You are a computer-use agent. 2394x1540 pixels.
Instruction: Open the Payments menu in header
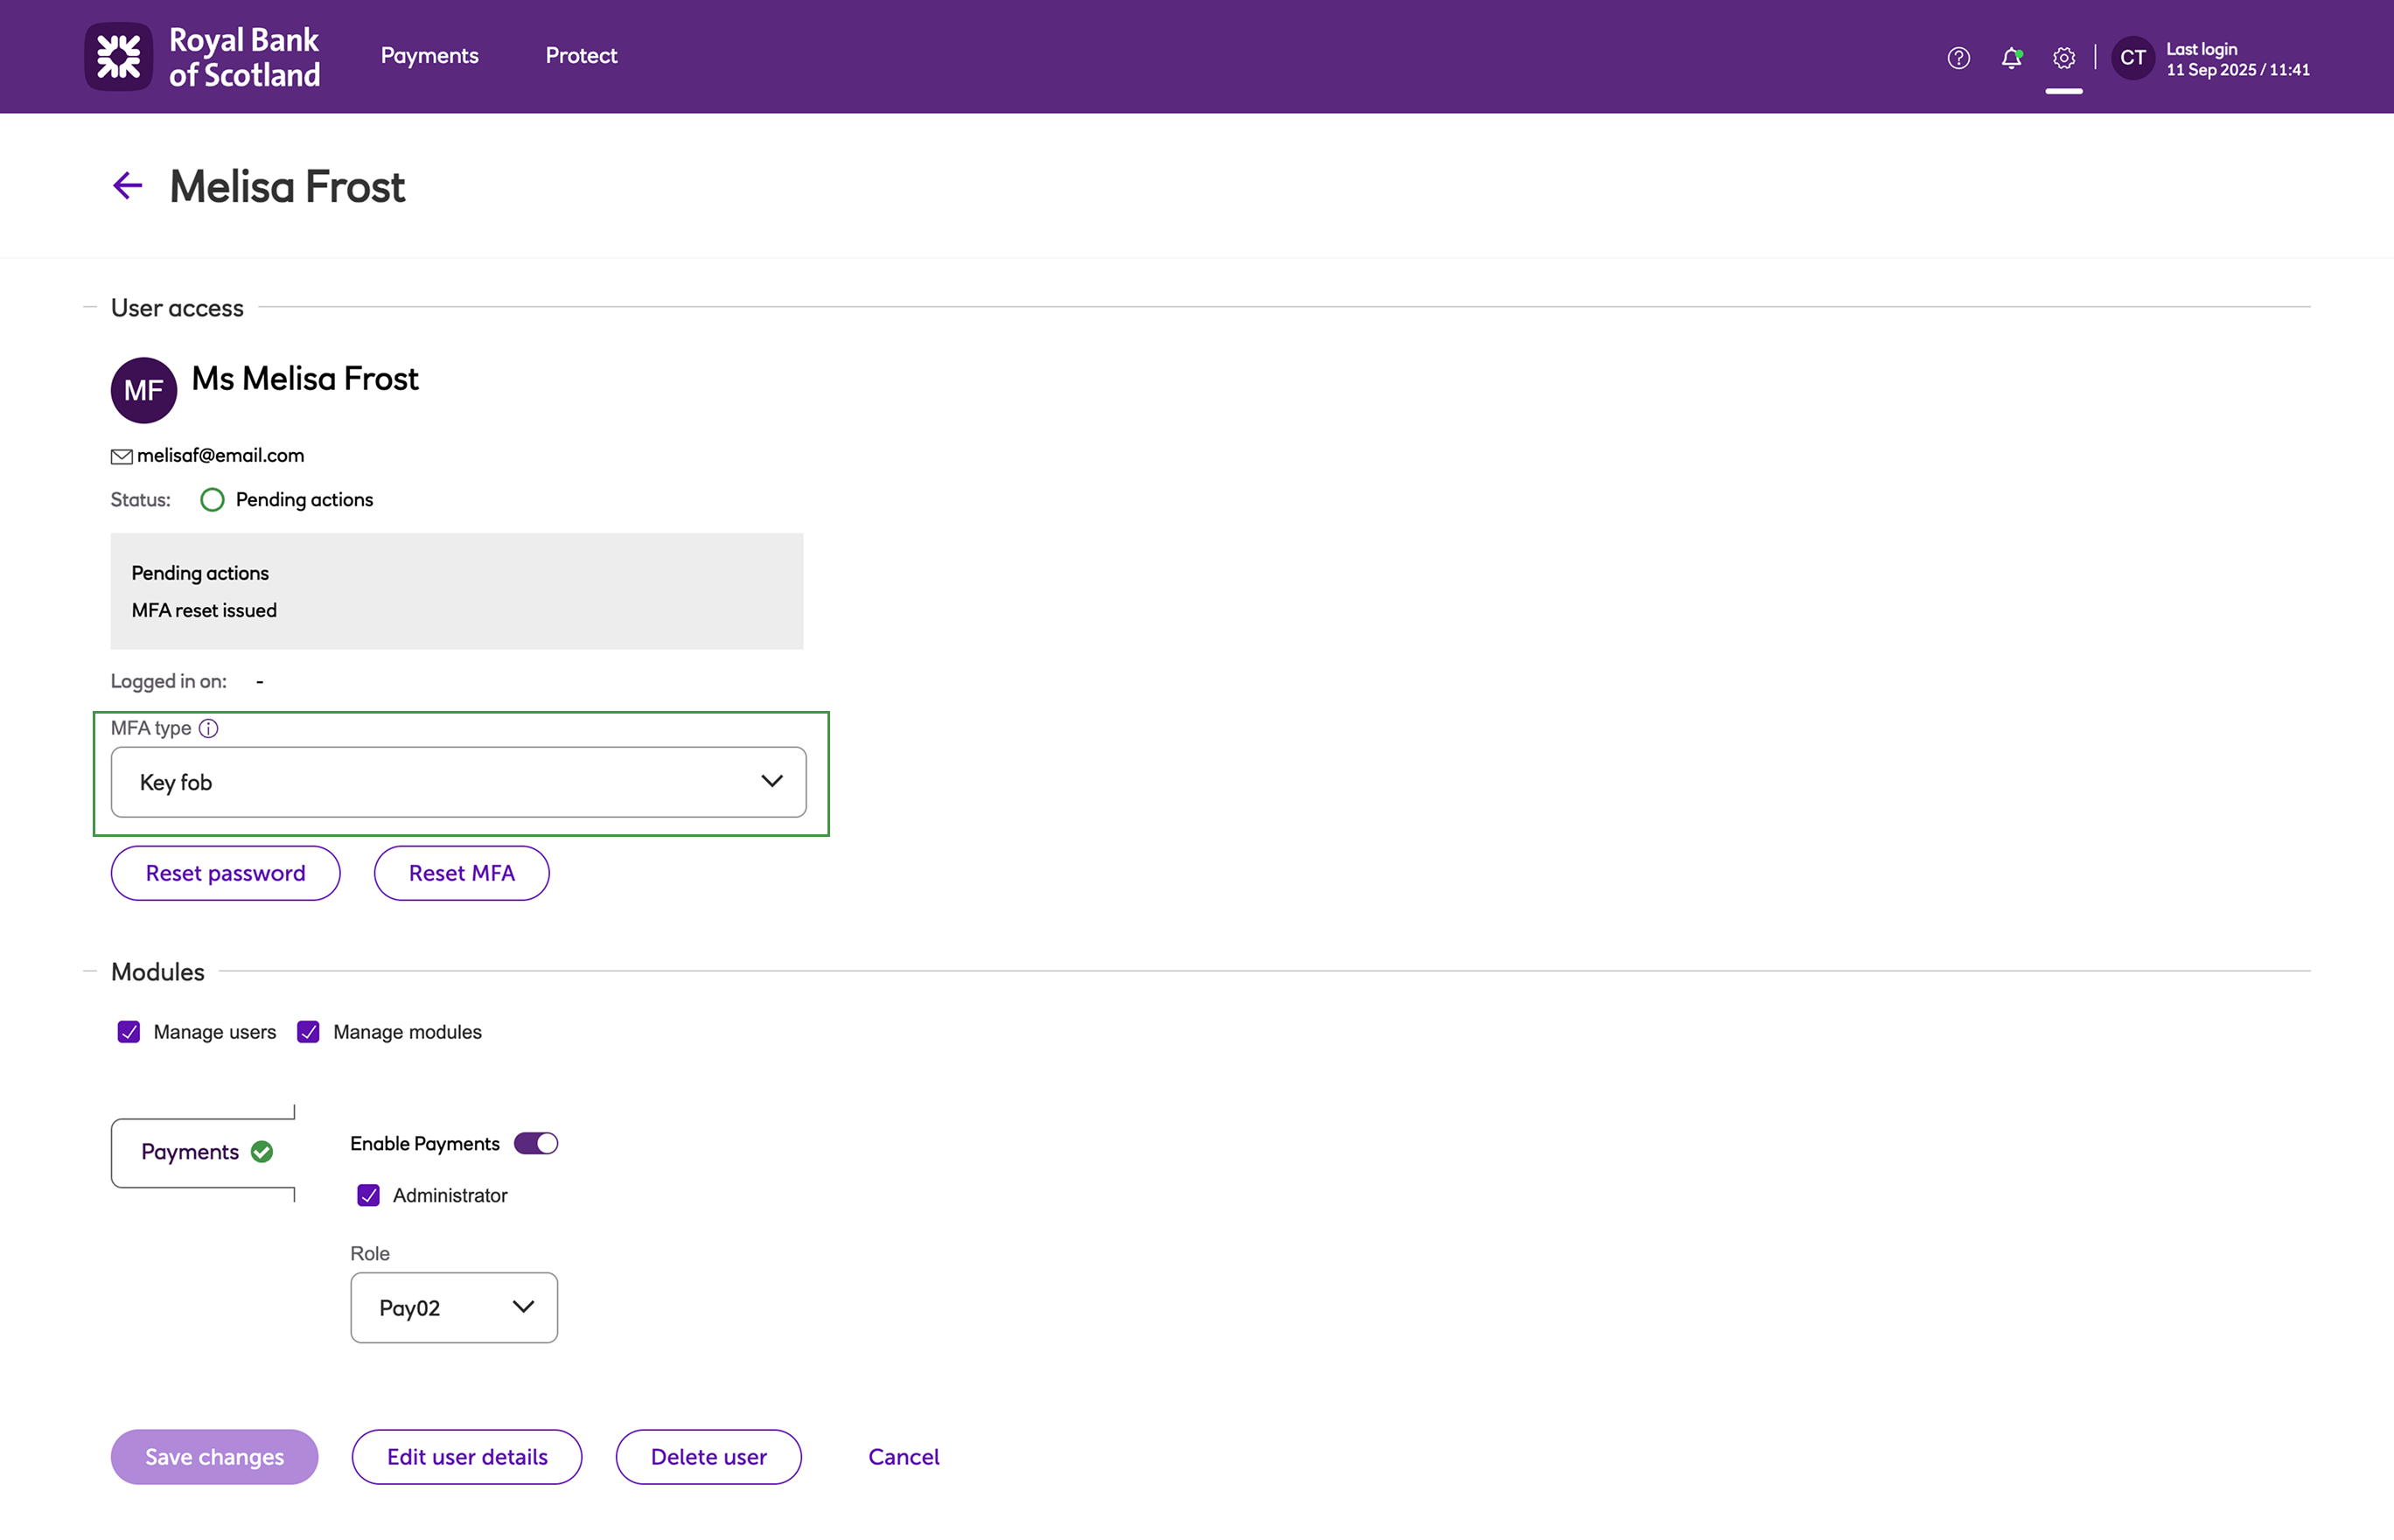click(x=429, y=56)
